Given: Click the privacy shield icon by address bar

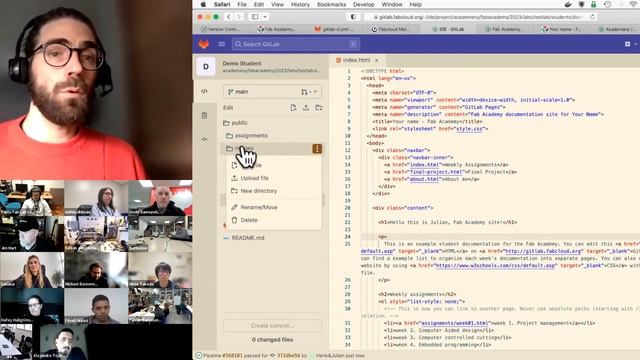Looking at the screenshot, I should pyautogui.click(x=353, y=17).
